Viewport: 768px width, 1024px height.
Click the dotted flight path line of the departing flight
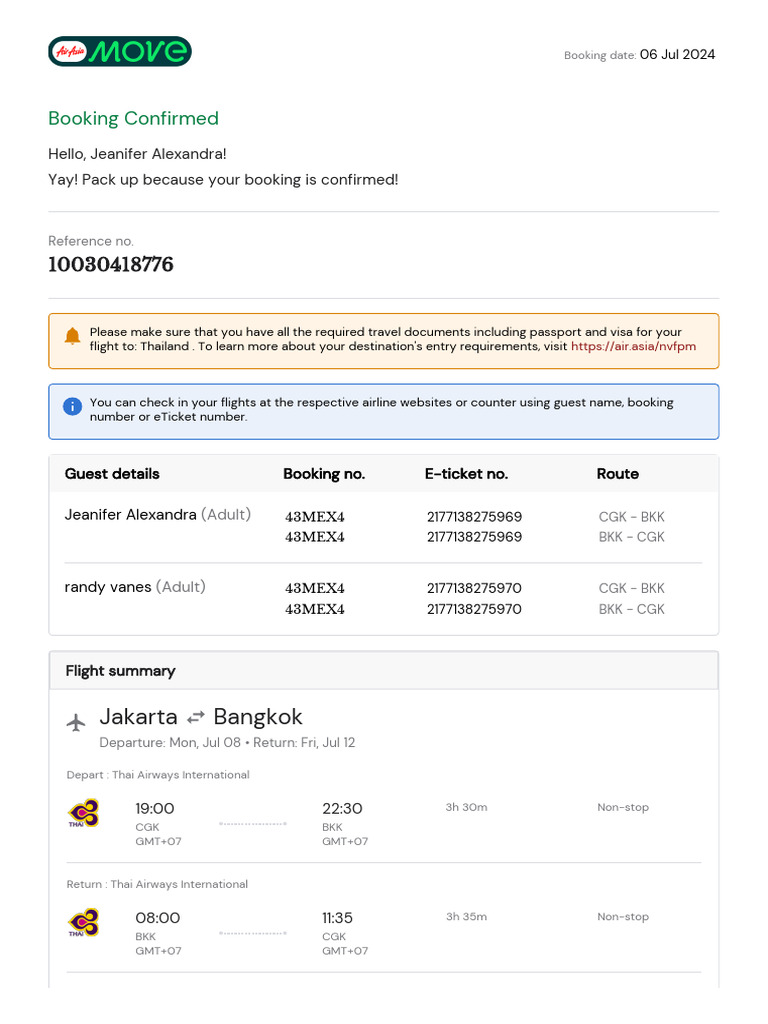click(252, 824)
